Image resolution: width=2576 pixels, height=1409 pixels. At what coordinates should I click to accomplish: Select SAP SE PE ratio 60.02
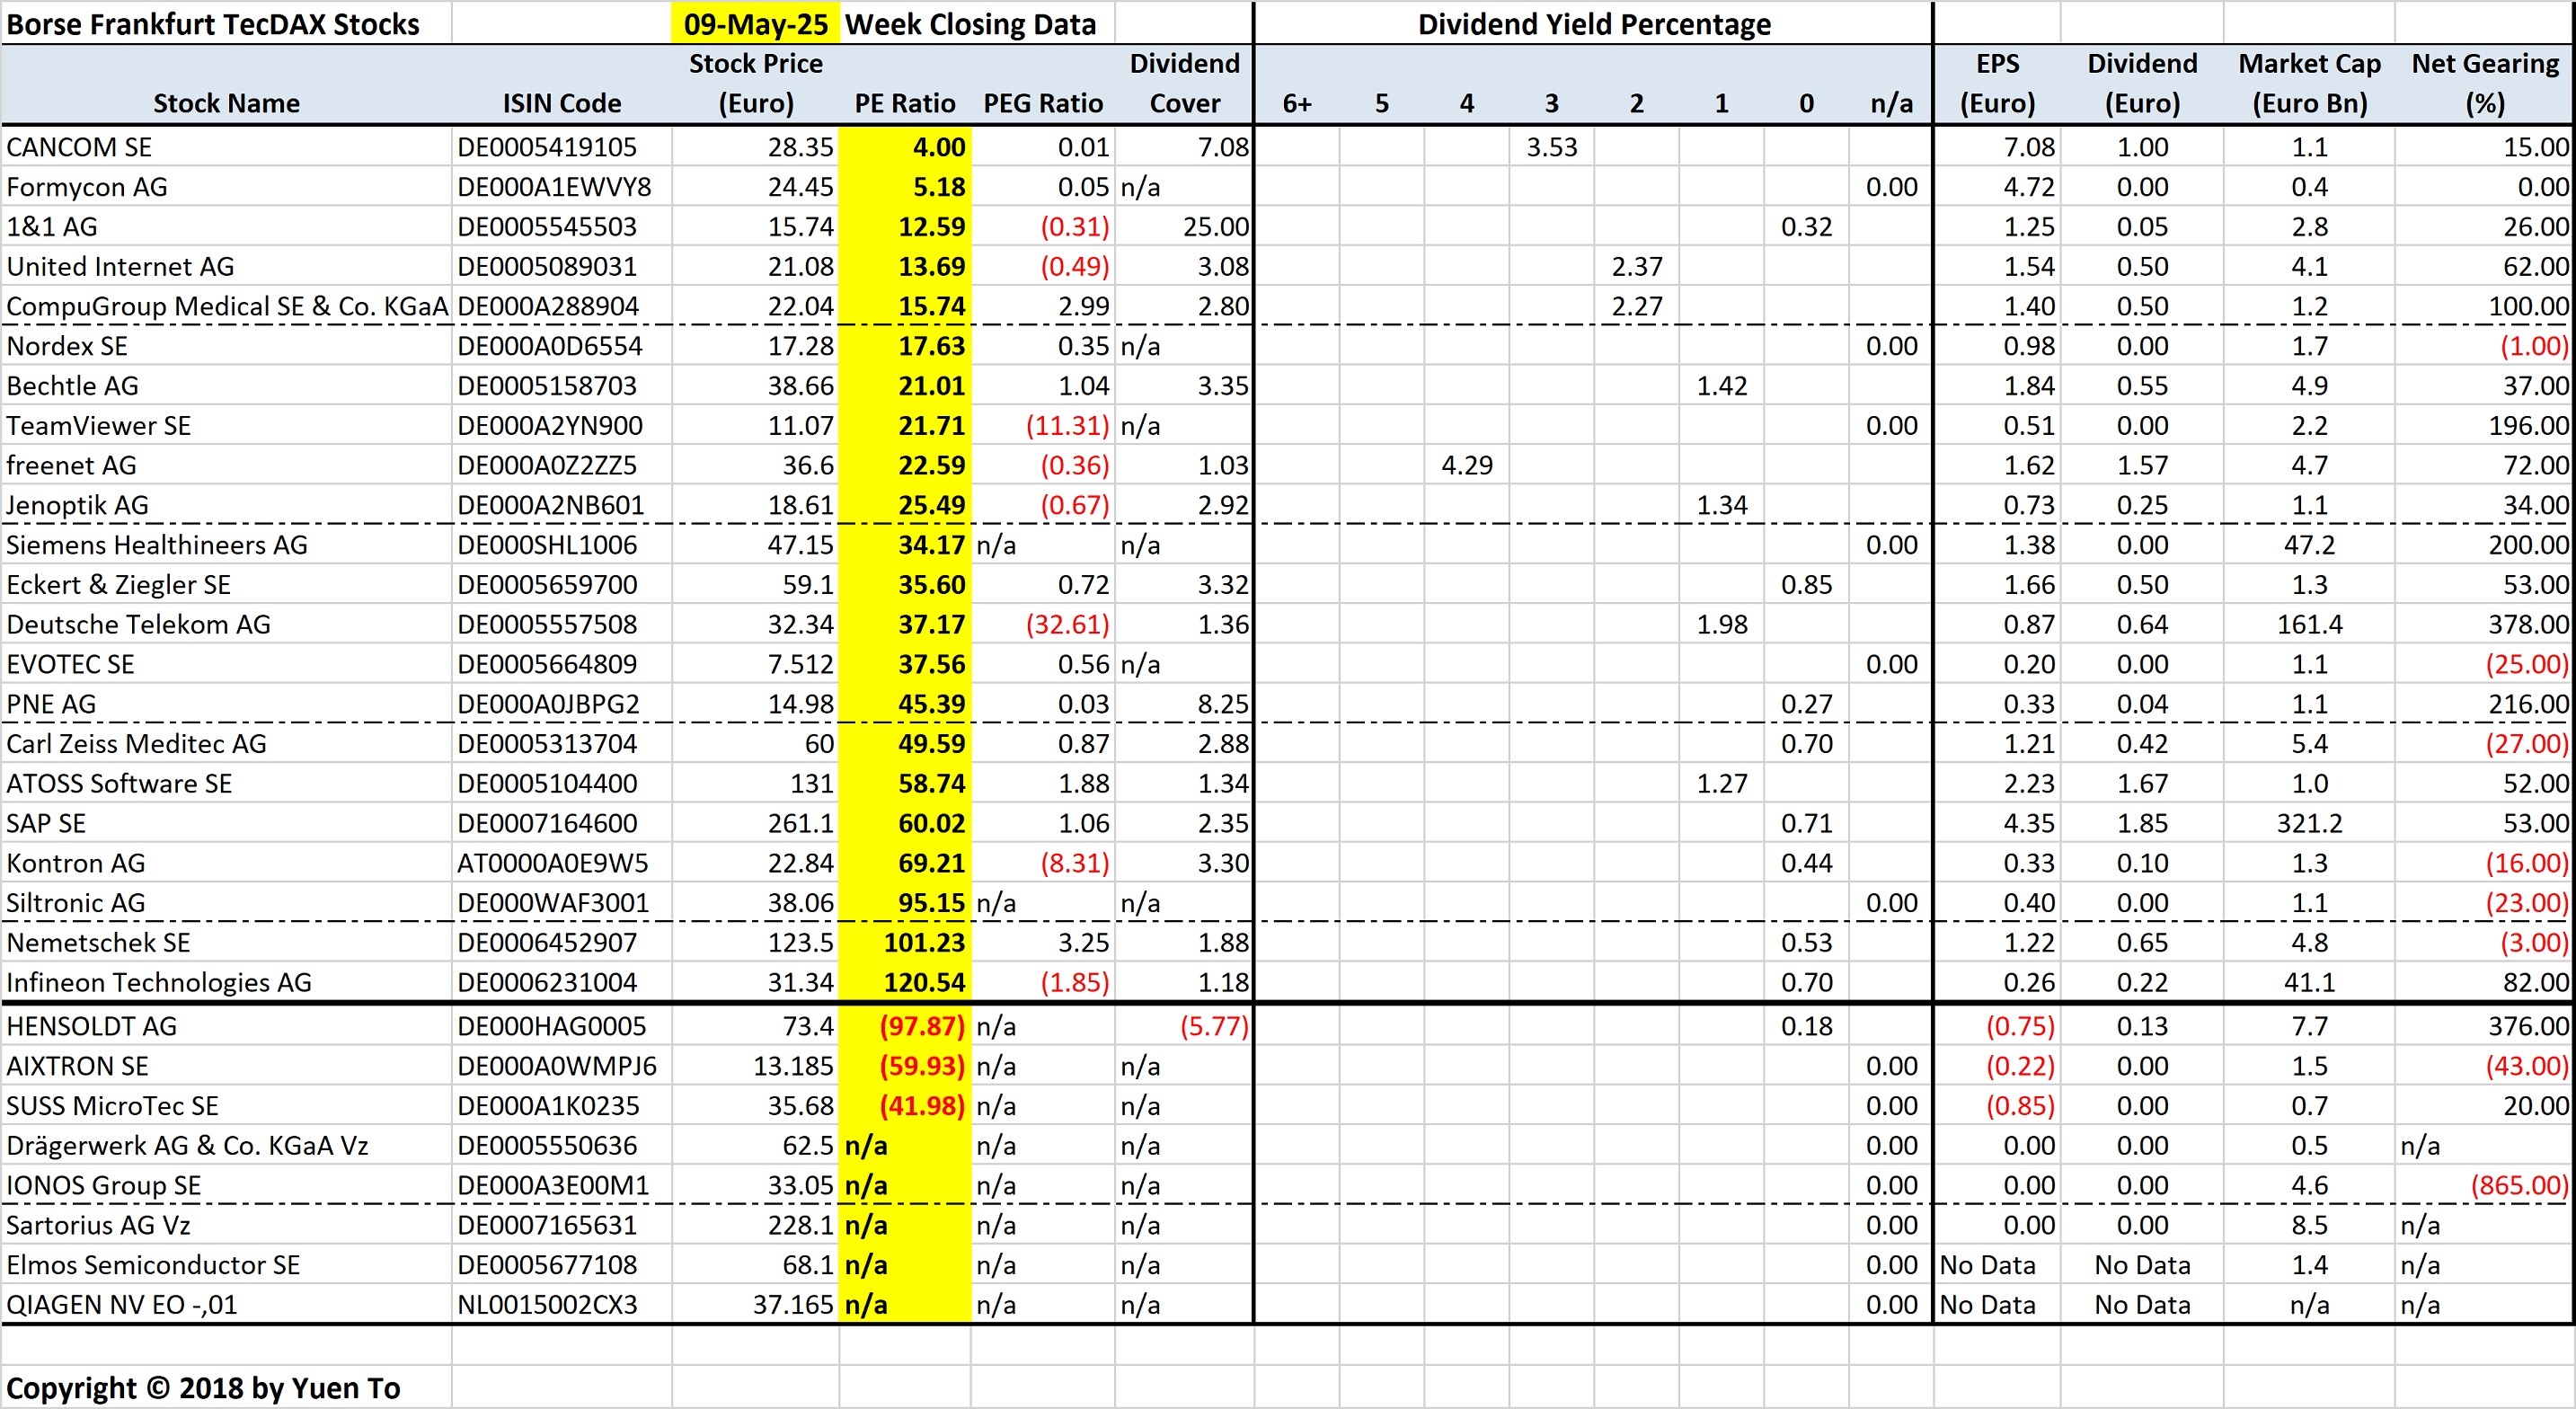pos(904,824)
